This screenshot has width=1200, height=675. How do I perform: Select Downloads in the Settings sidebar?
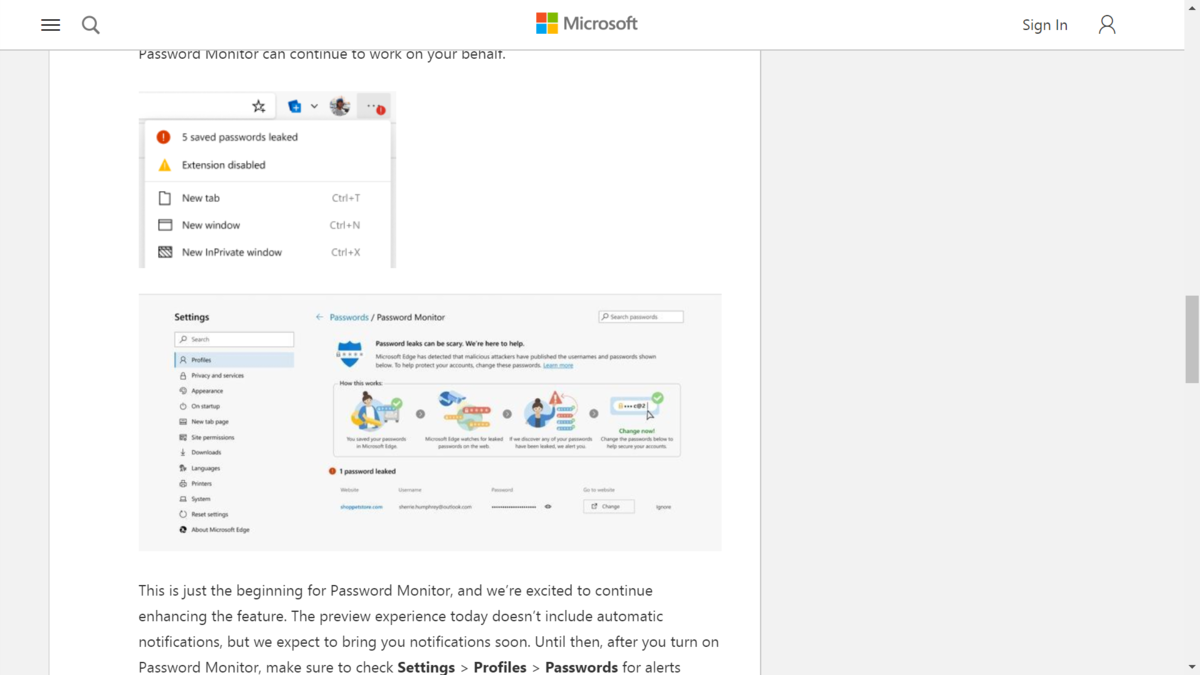coord(205,452)
